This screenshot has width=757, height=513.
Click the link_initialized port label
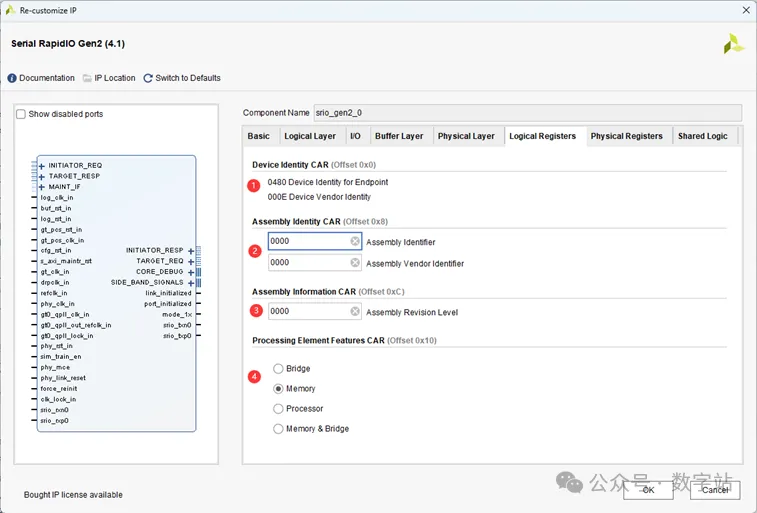(x=168, y=293)
